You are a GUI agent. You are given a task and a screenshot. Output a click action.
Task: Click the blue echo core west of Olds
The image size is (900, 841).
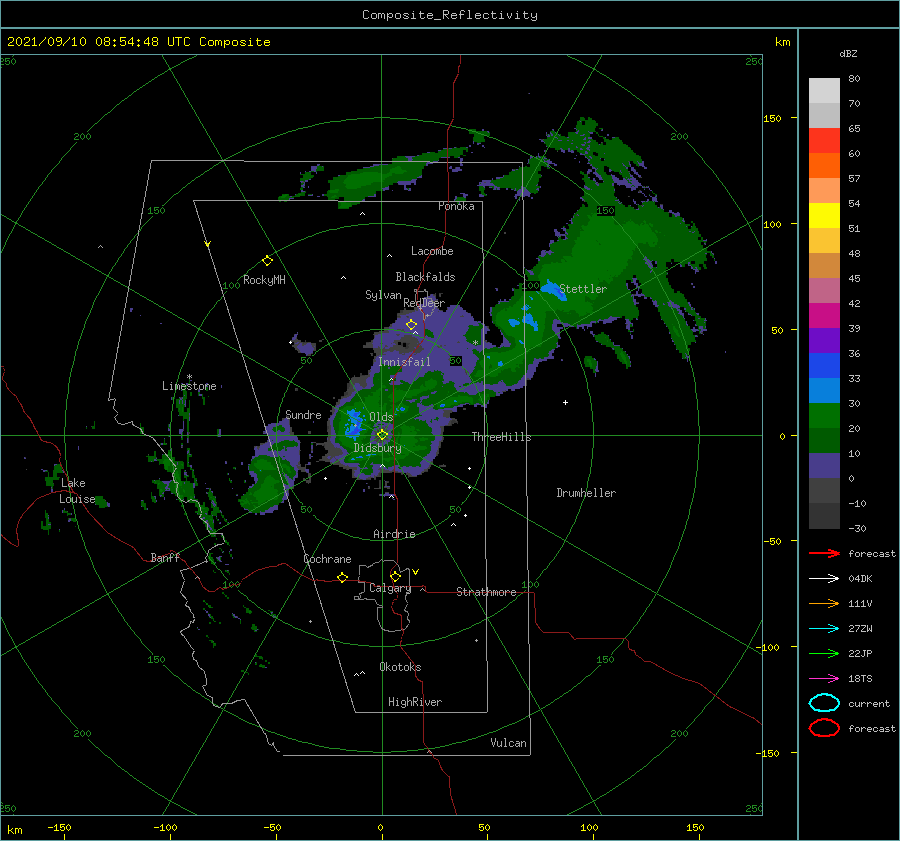point(353,423)
